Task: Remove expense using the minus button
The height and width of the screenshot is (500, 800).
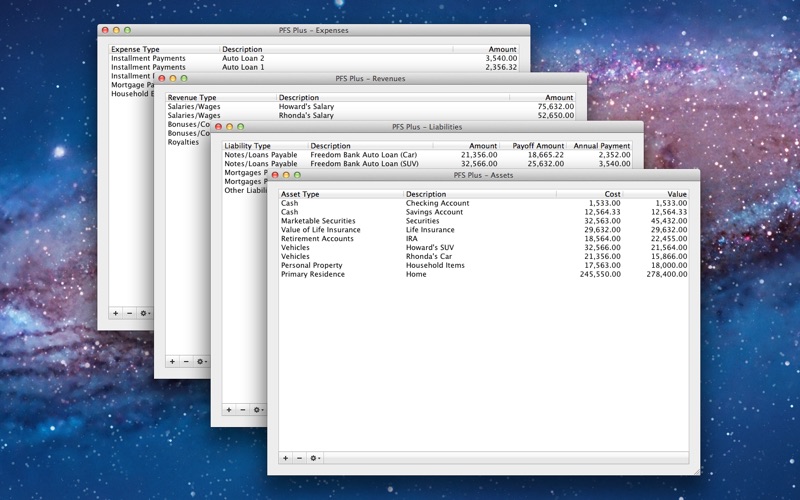Action: point(129,313)
